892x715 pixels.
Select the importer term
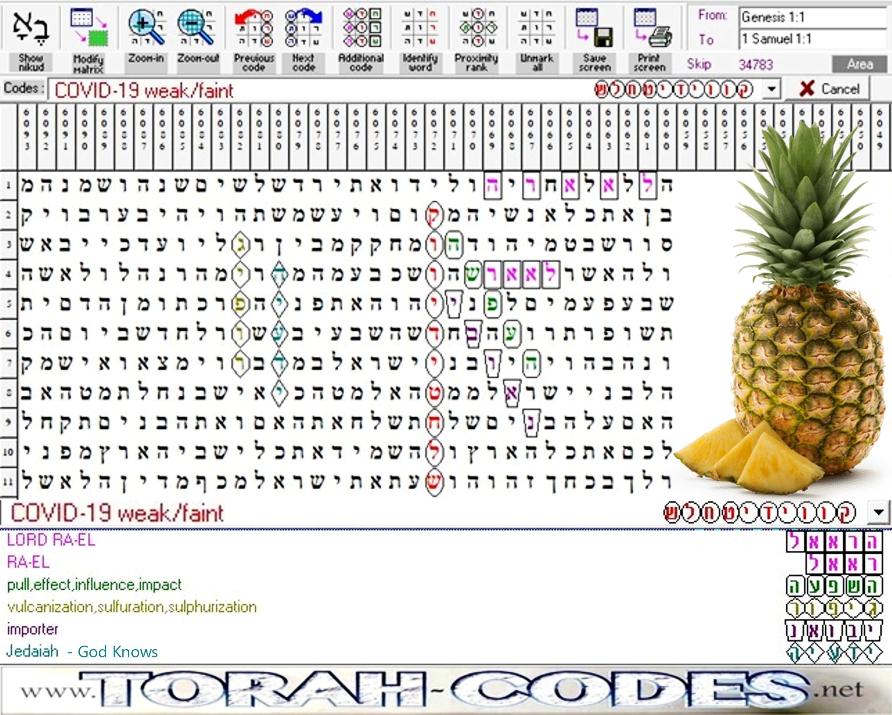pos(32,629)
